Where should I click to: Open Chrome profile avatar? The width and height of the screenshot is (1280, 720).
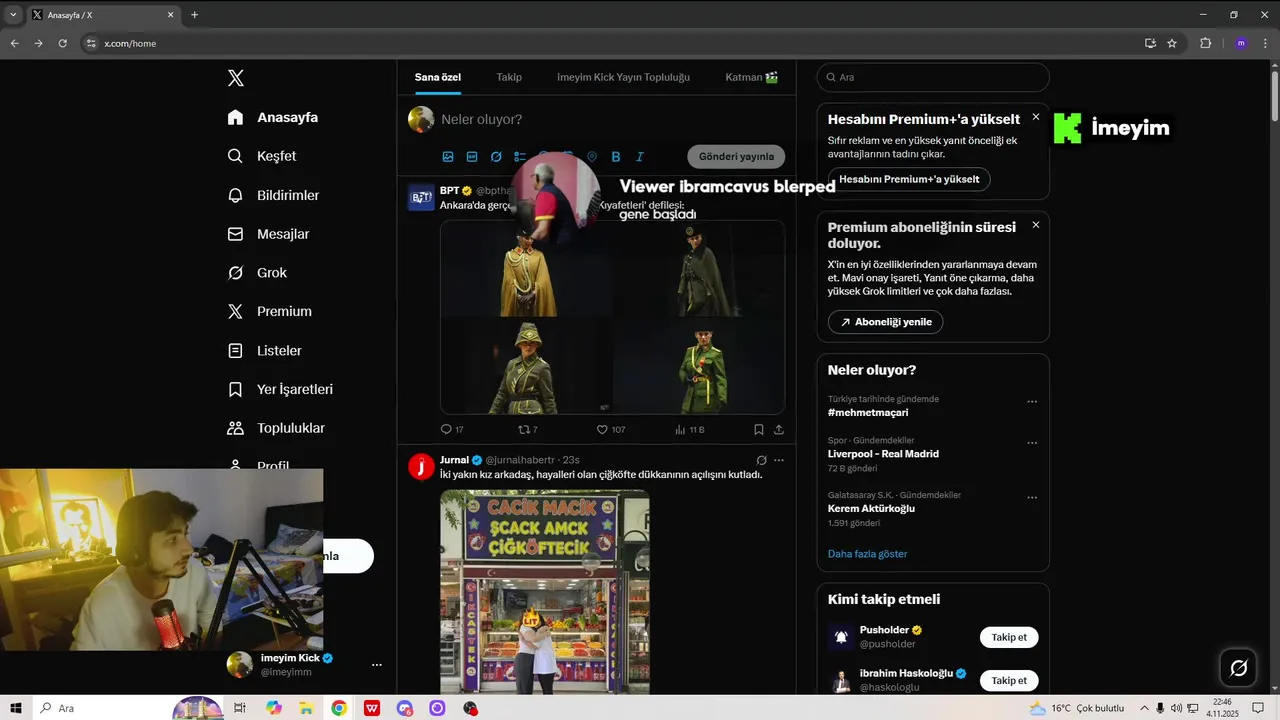click(1241, 43)
